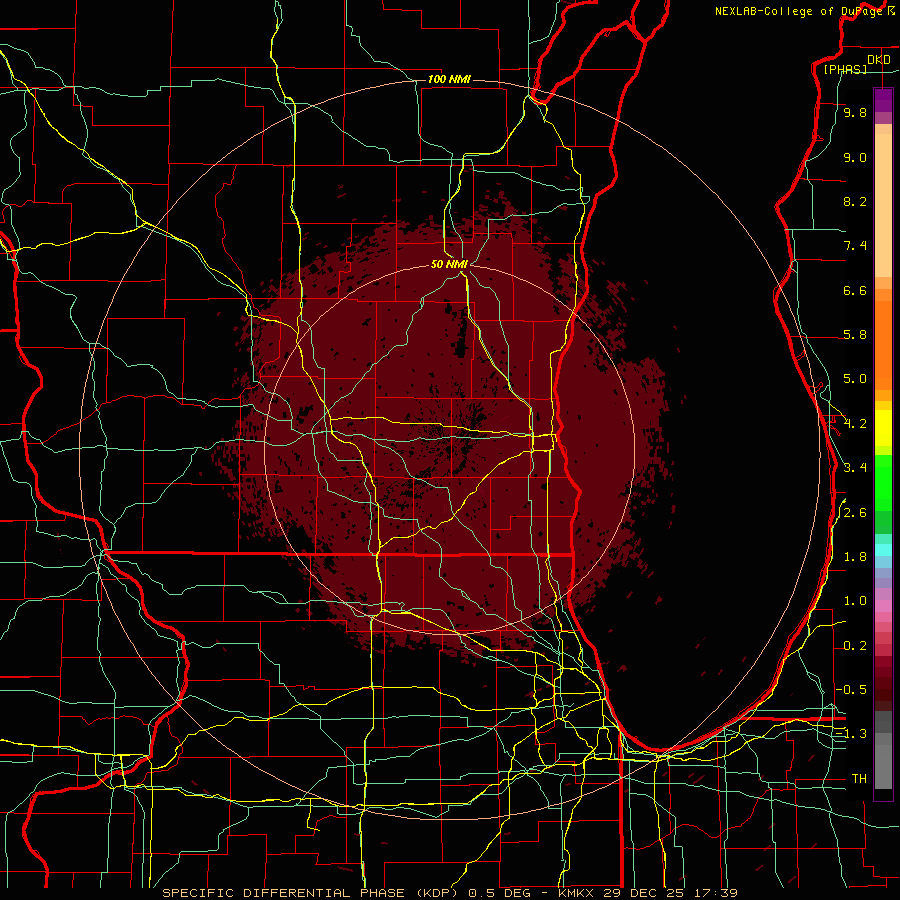Click the -0.5 scale label
900x900 pixels.
point(851,689)
